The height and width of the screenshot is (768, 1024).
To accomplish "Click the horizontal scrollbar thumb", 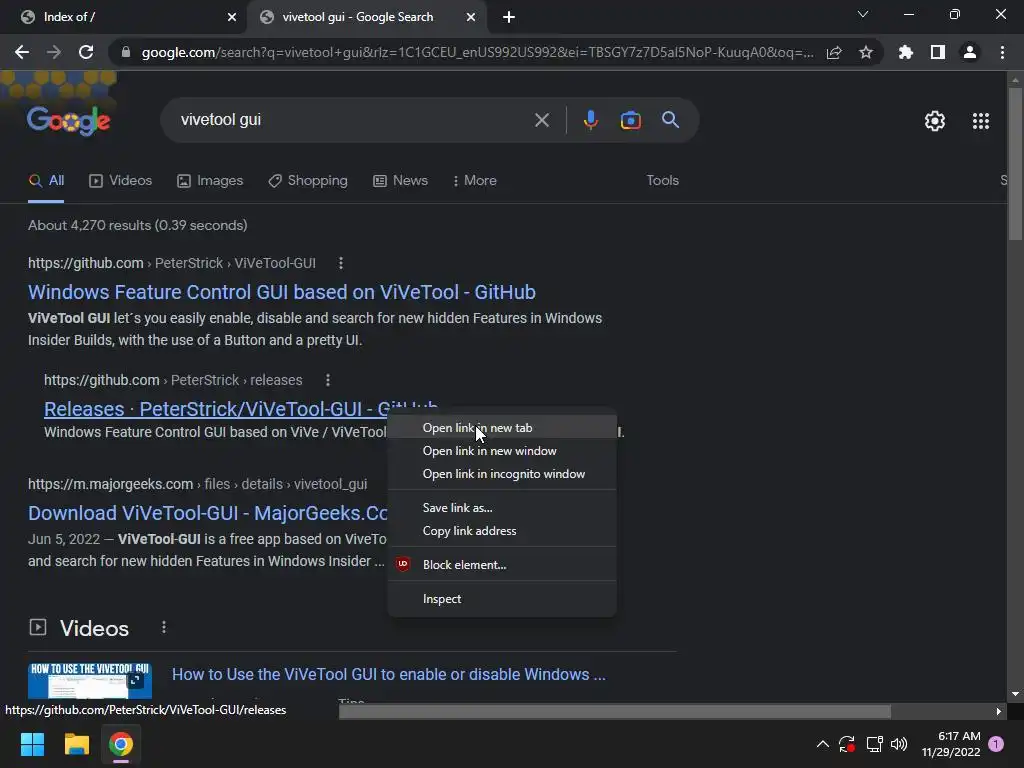I will tap(615, 711).
